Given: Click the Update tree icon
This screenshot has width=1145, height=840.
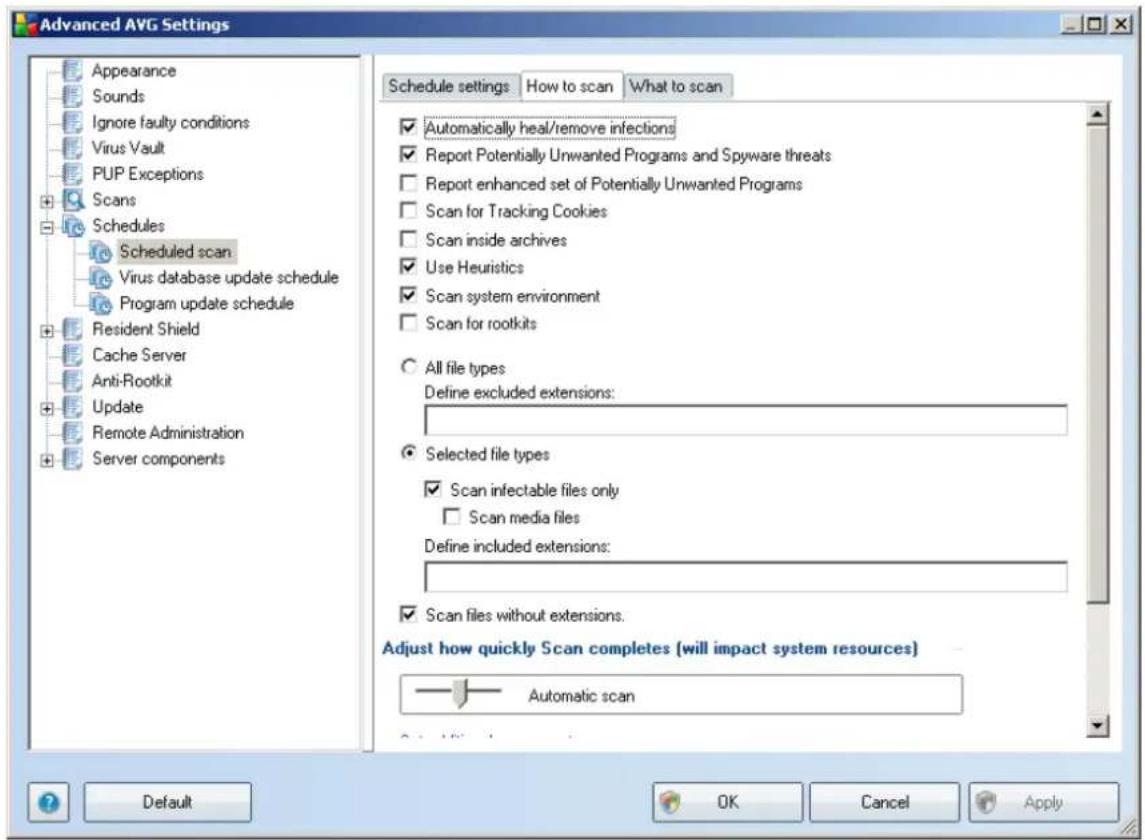Looking at the screenshot, I should pos(72,407).
